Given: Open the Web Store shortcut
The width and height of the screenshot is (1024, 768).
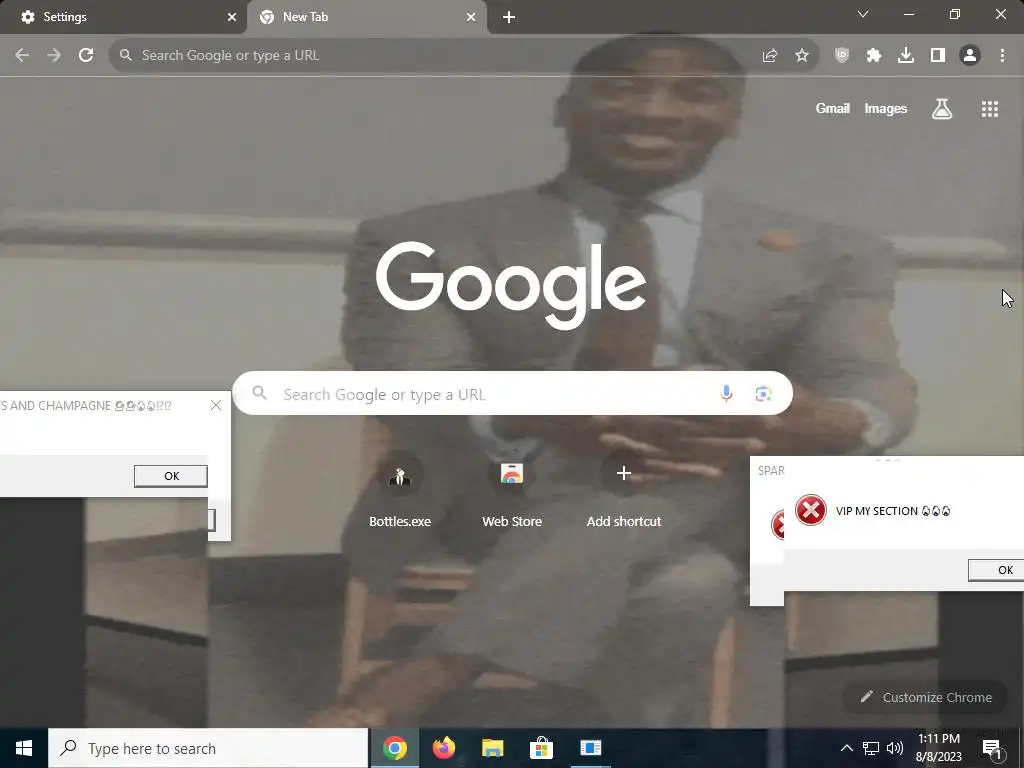Looking at the screenshot, I should click(x=512, y=491).
